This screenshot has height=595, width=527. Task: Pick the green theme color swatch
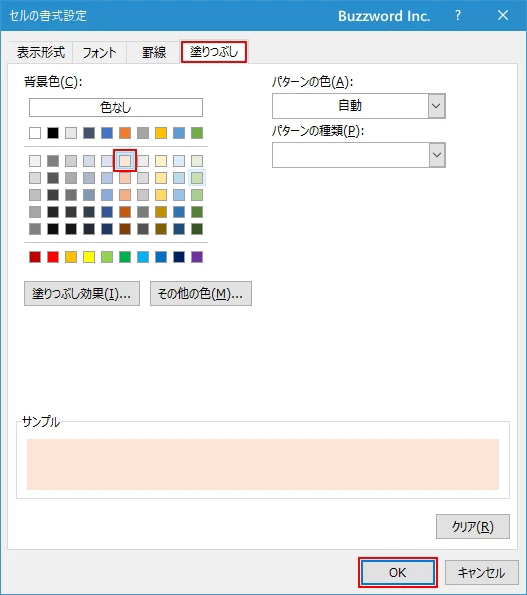coord(197,133)
